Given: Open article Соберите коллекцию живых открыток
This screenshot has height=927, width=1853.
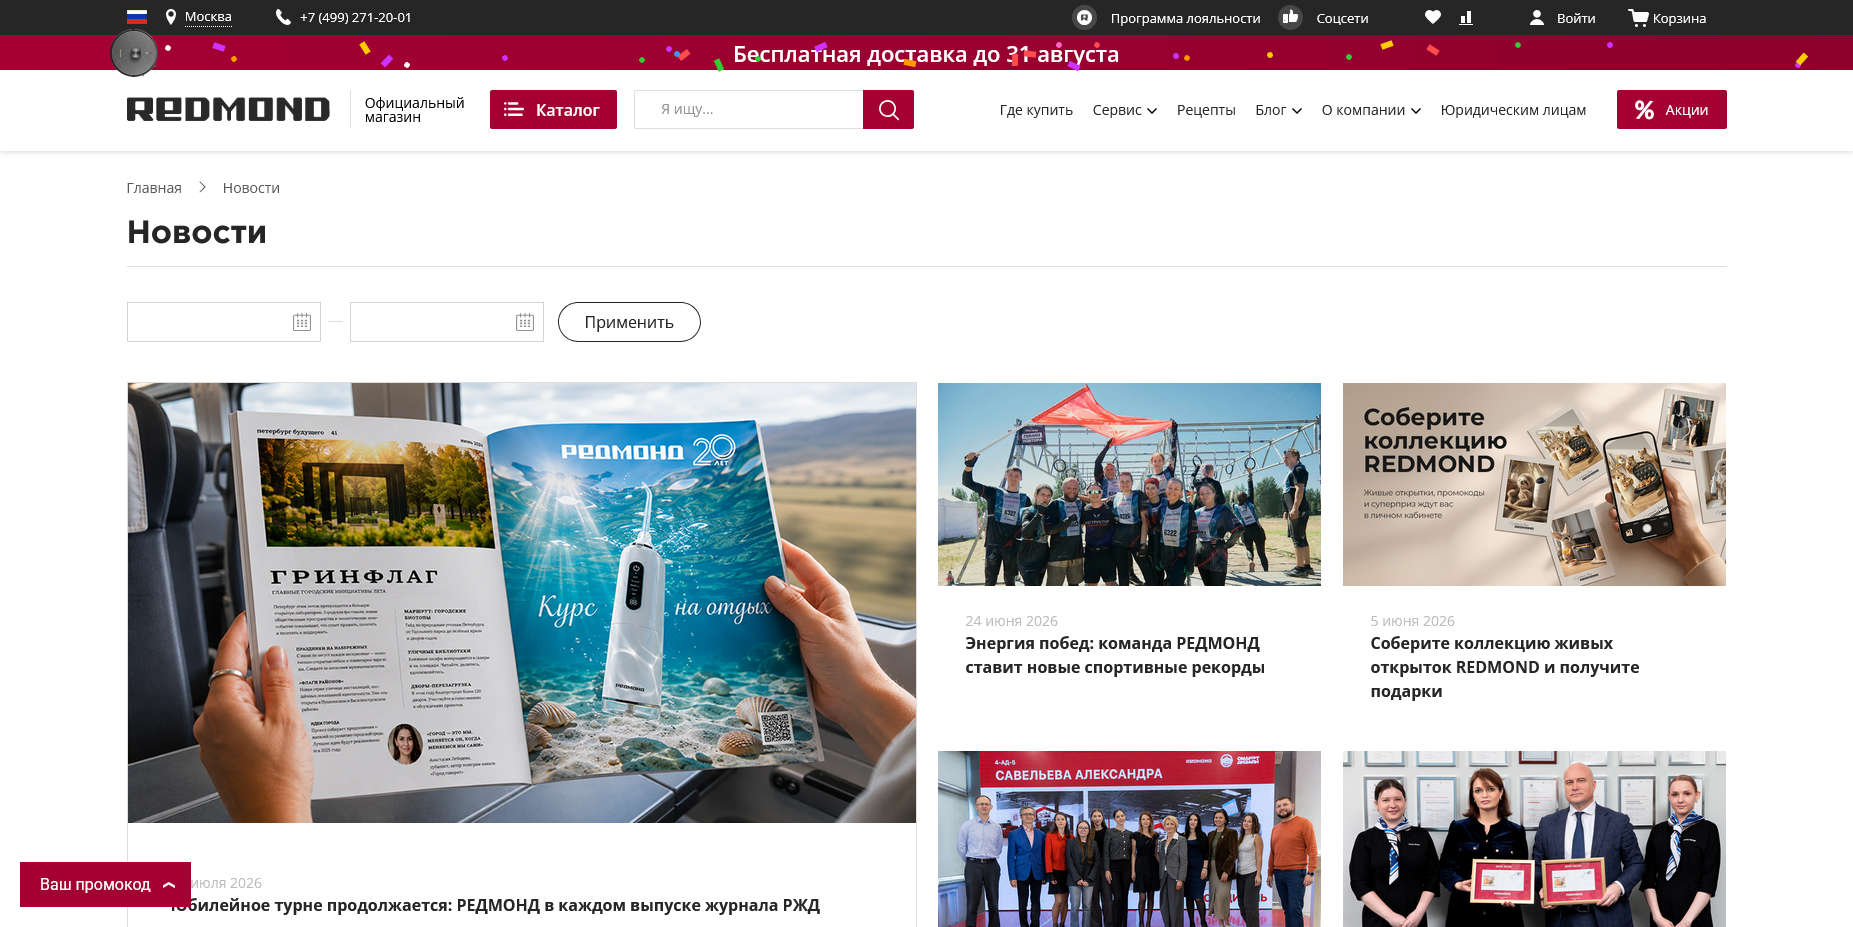Looking at the screenshot, I should click(1505, 667).
